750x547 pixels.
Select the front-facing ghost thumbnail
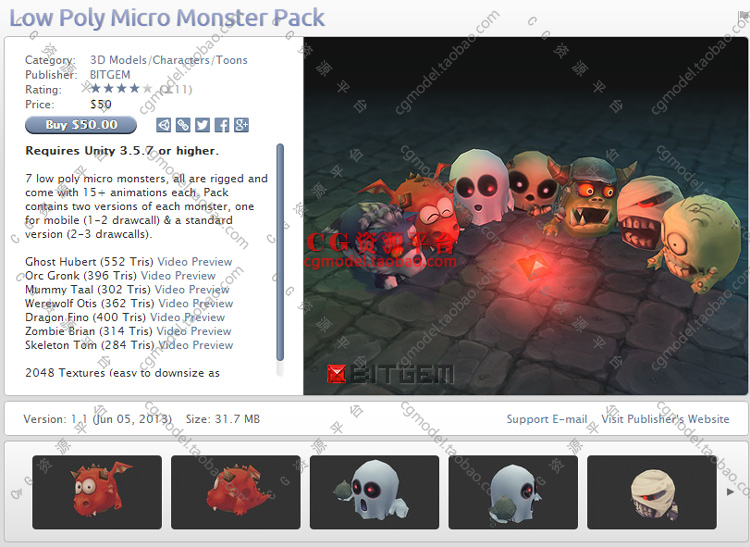coord(375,492)
